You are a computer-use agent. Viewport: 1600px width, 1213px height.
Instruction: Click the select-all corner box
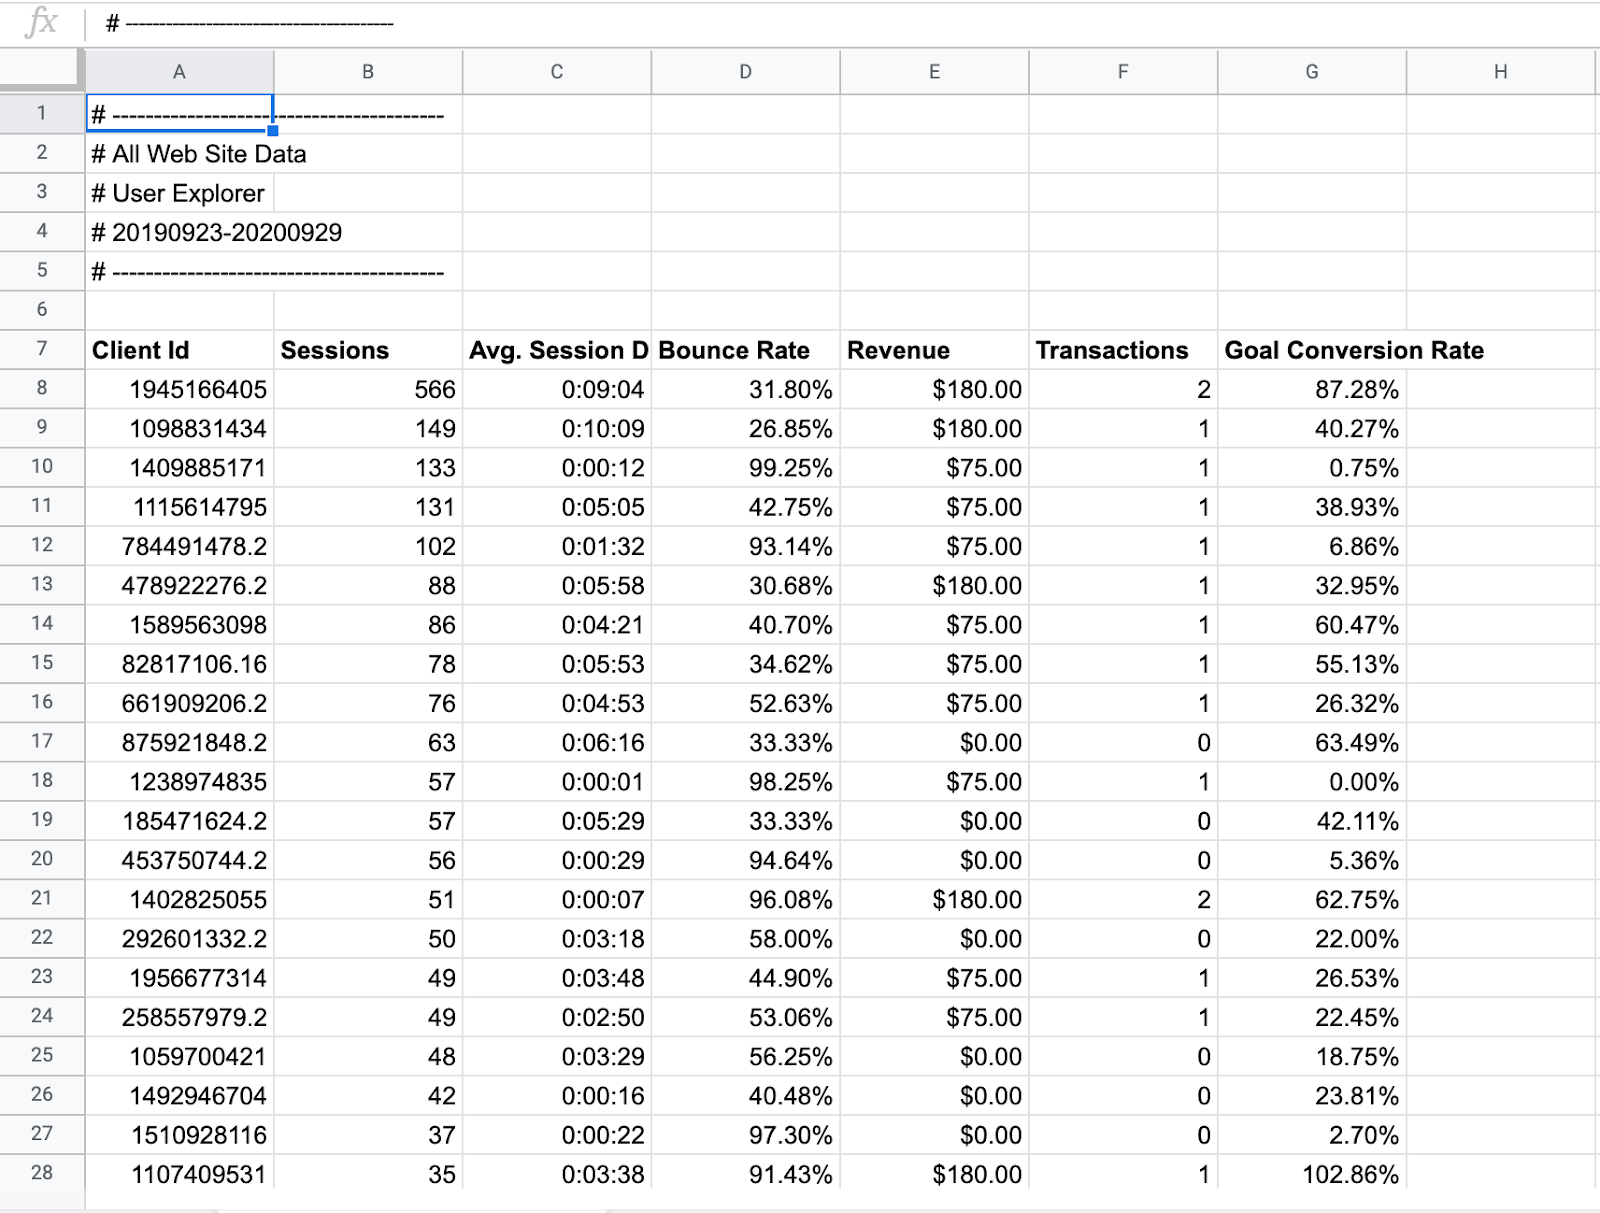point(41,70)
